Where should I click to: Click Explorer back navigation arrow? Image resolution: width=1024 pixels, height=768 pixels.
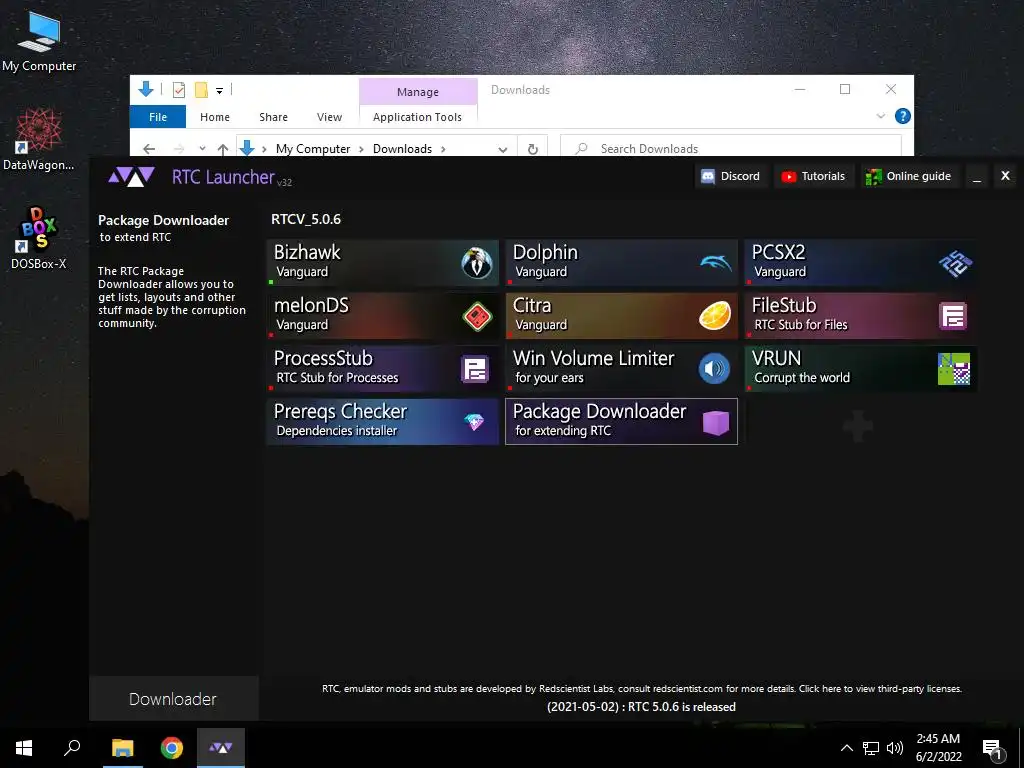[x=149, y=149]
